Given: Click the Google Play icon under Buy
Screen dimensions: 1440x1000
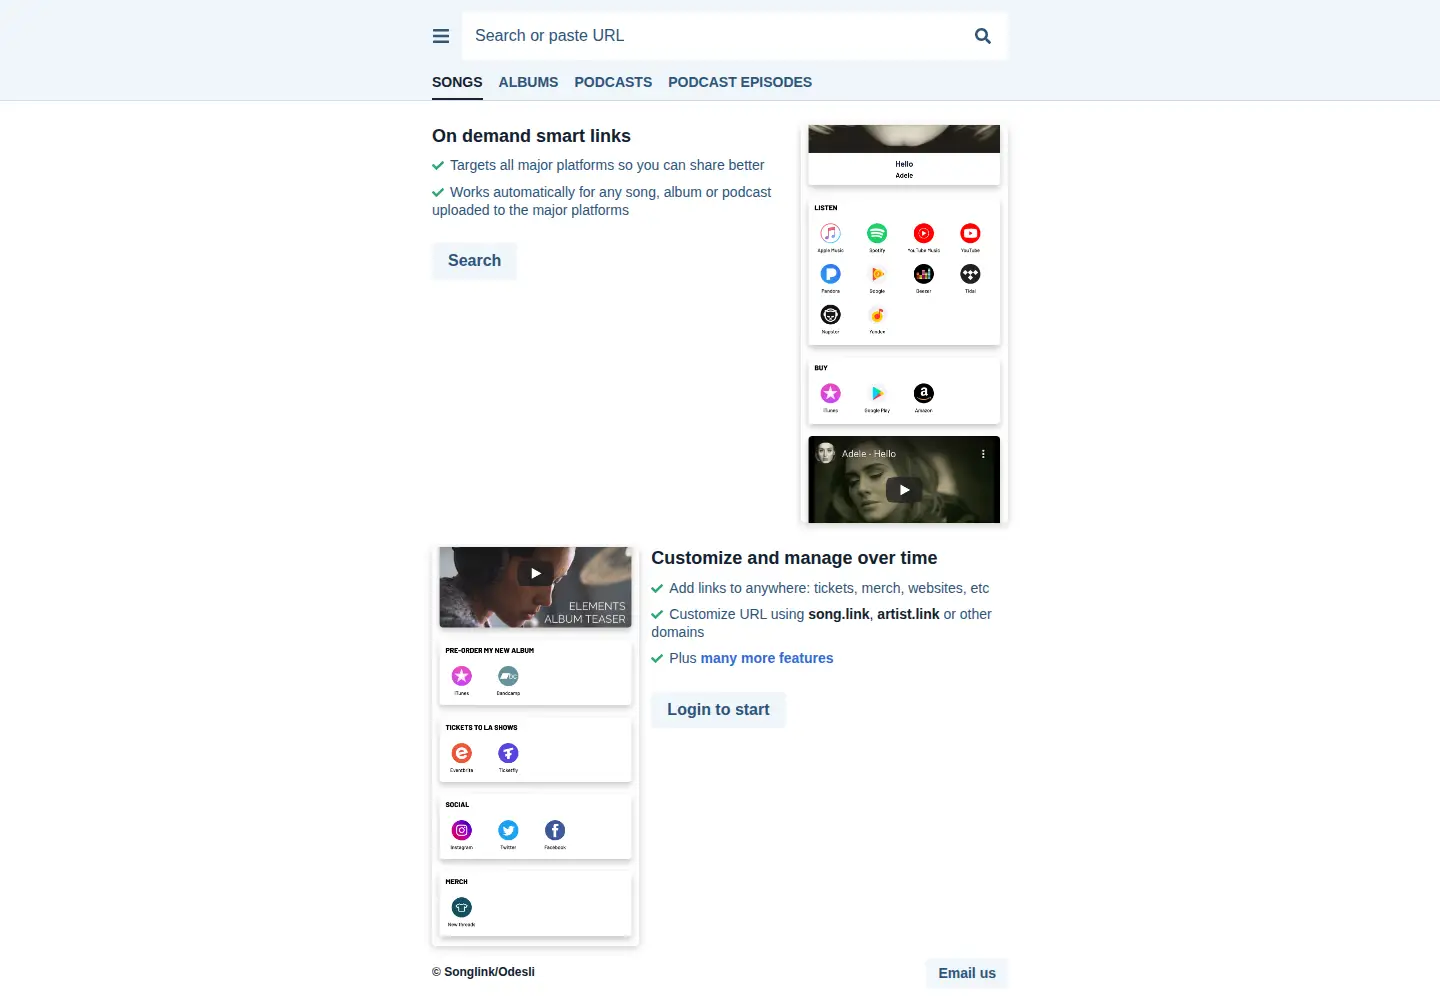Looking at the screenshot, I should [x=877, y=393].
